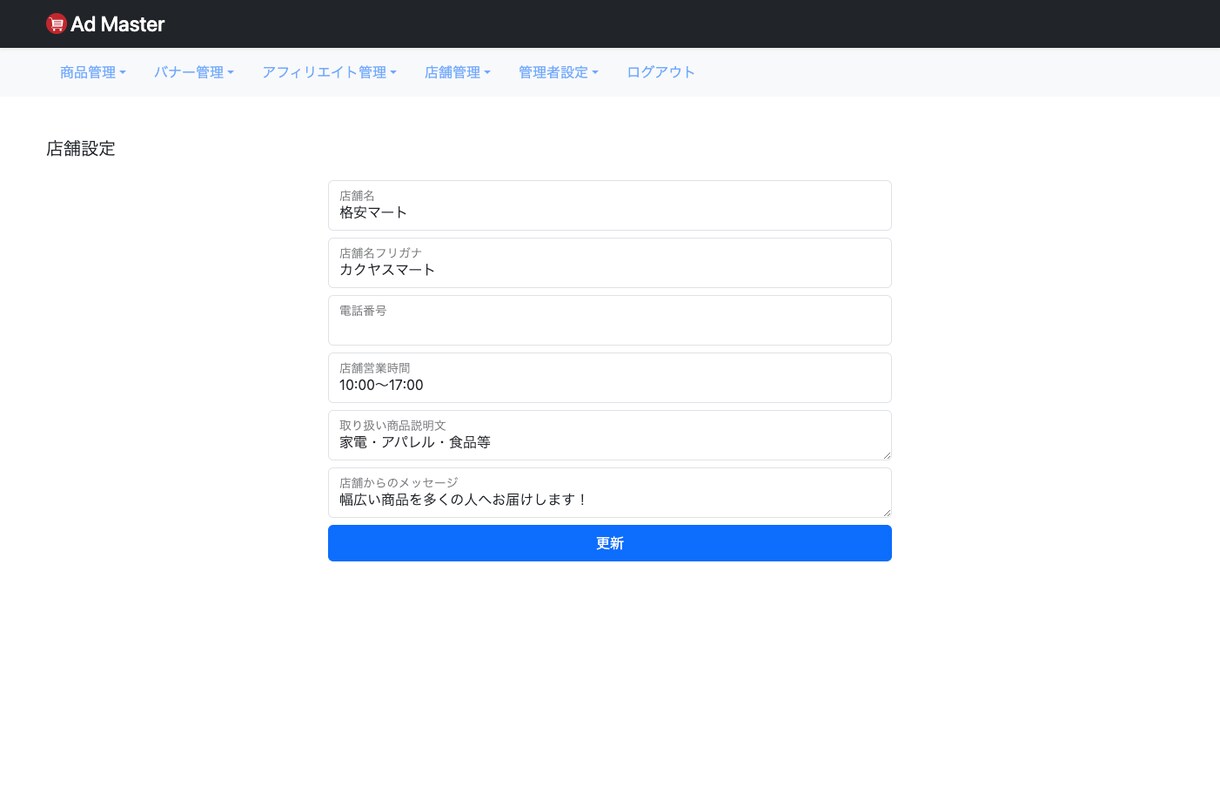Expand the 店舗管理 dropdown menu

pos(457,72)
